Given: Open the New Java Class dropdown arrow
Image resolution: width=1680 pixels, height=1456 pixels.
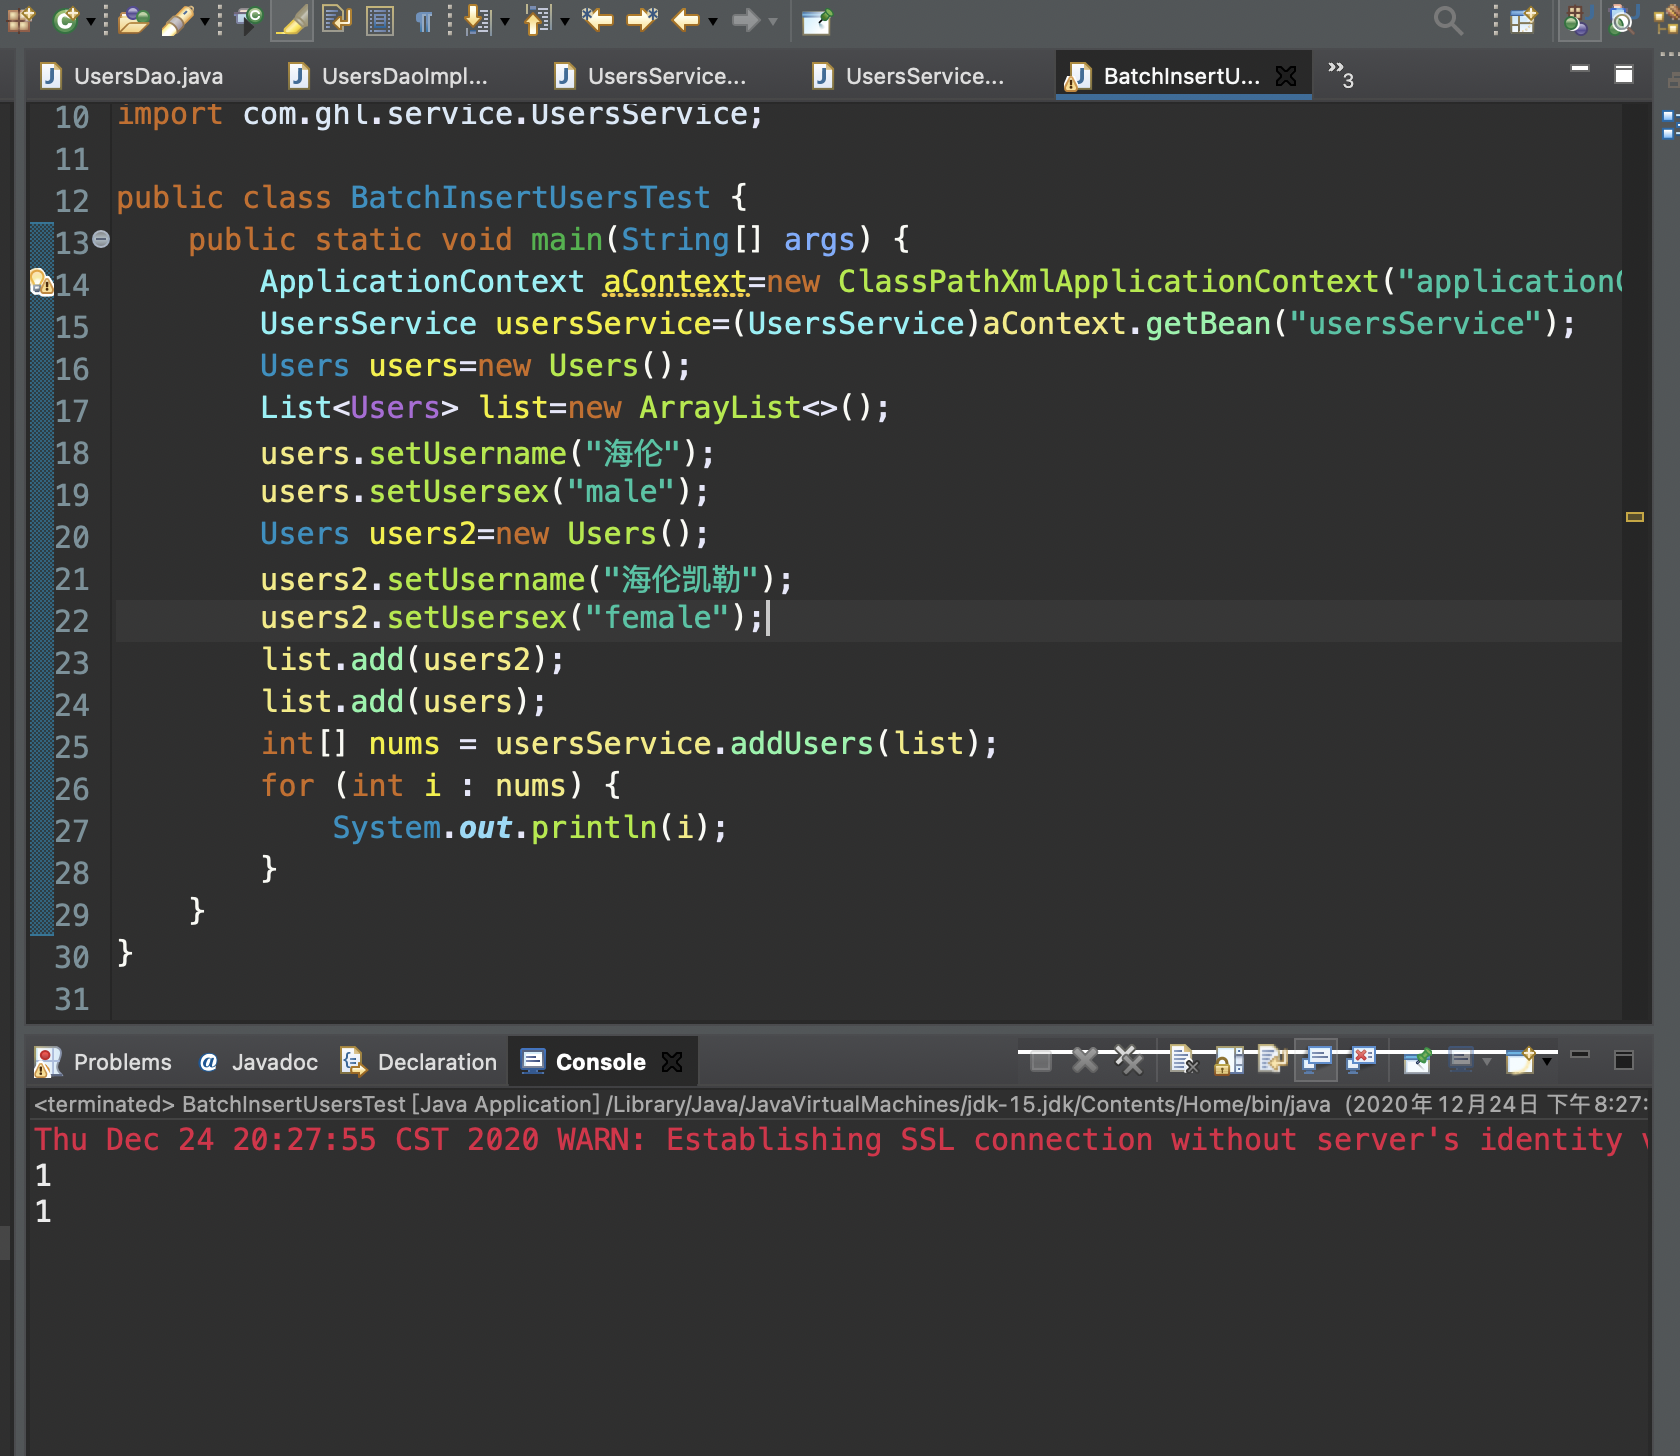Looking at the screenshot, I should click(x=91, y=21).
